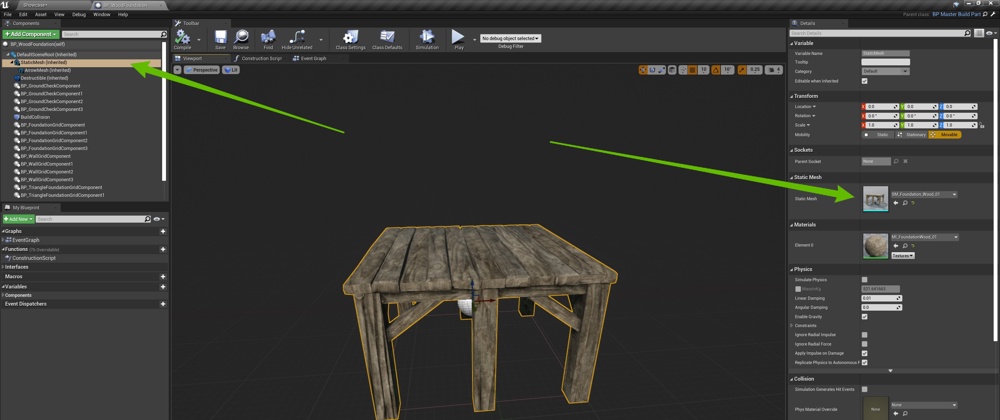Uncheck Editable when Inherited
Image resolution: width=1000 pixels, height=420 pixels.
(x=864, y=81)
